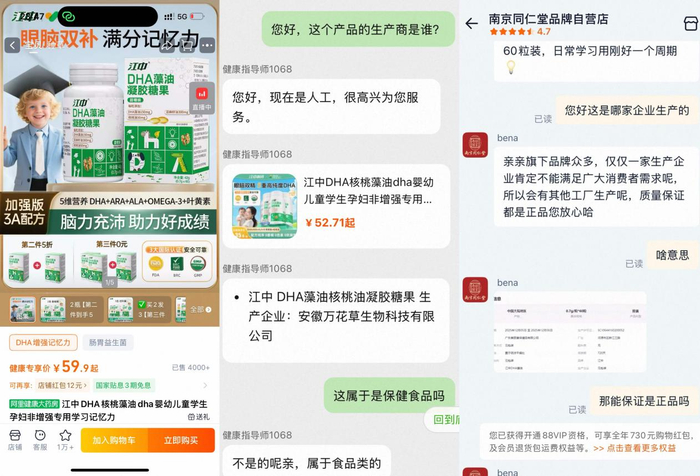Tap the 南京同仁堂品牌自营店 title
This screenshot has width=700, height=476.
[x=548, y=19]
